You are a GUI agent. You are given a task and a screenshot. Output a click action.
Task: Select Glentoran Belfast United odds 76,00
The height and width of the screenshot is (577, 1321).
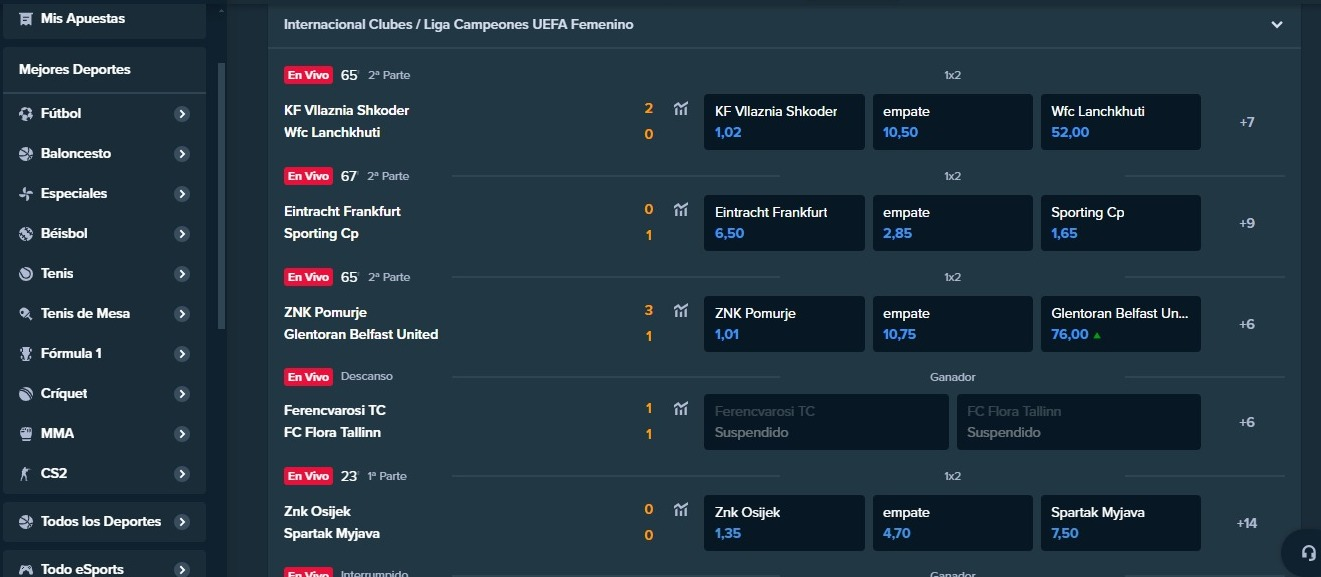pyautogui.click(x=1120, y=324)
